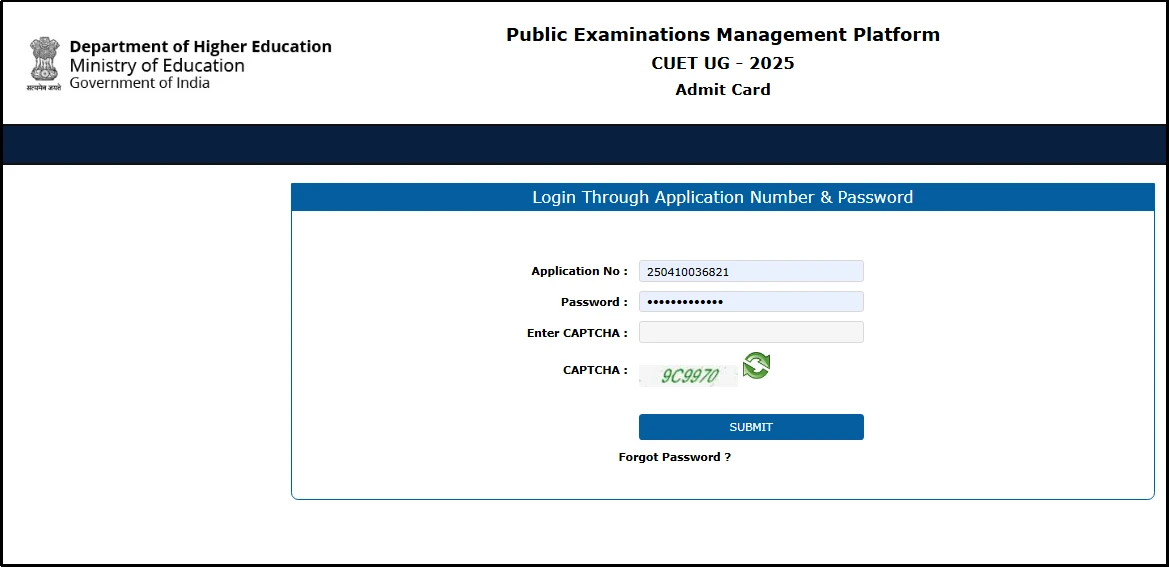
Task: Click the Password input field
Action: pos(751,302)
